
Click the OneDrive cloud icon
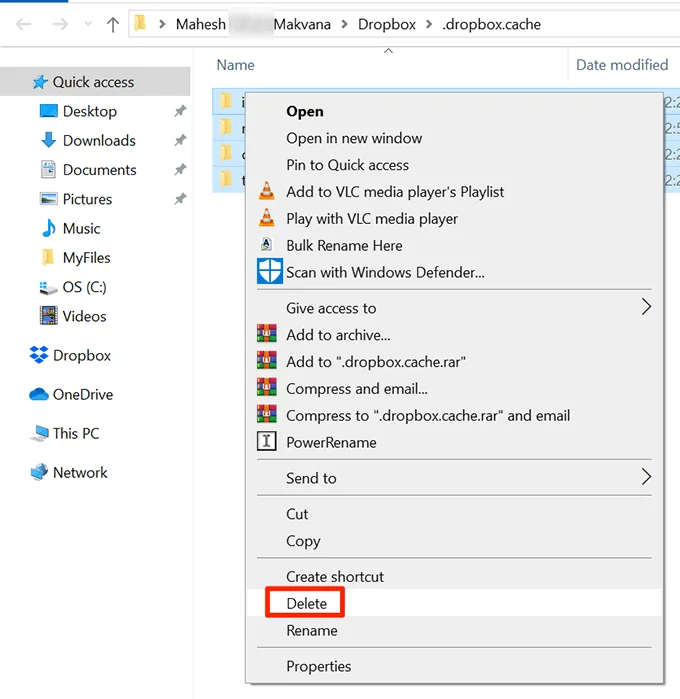click(x=39, y=394)
